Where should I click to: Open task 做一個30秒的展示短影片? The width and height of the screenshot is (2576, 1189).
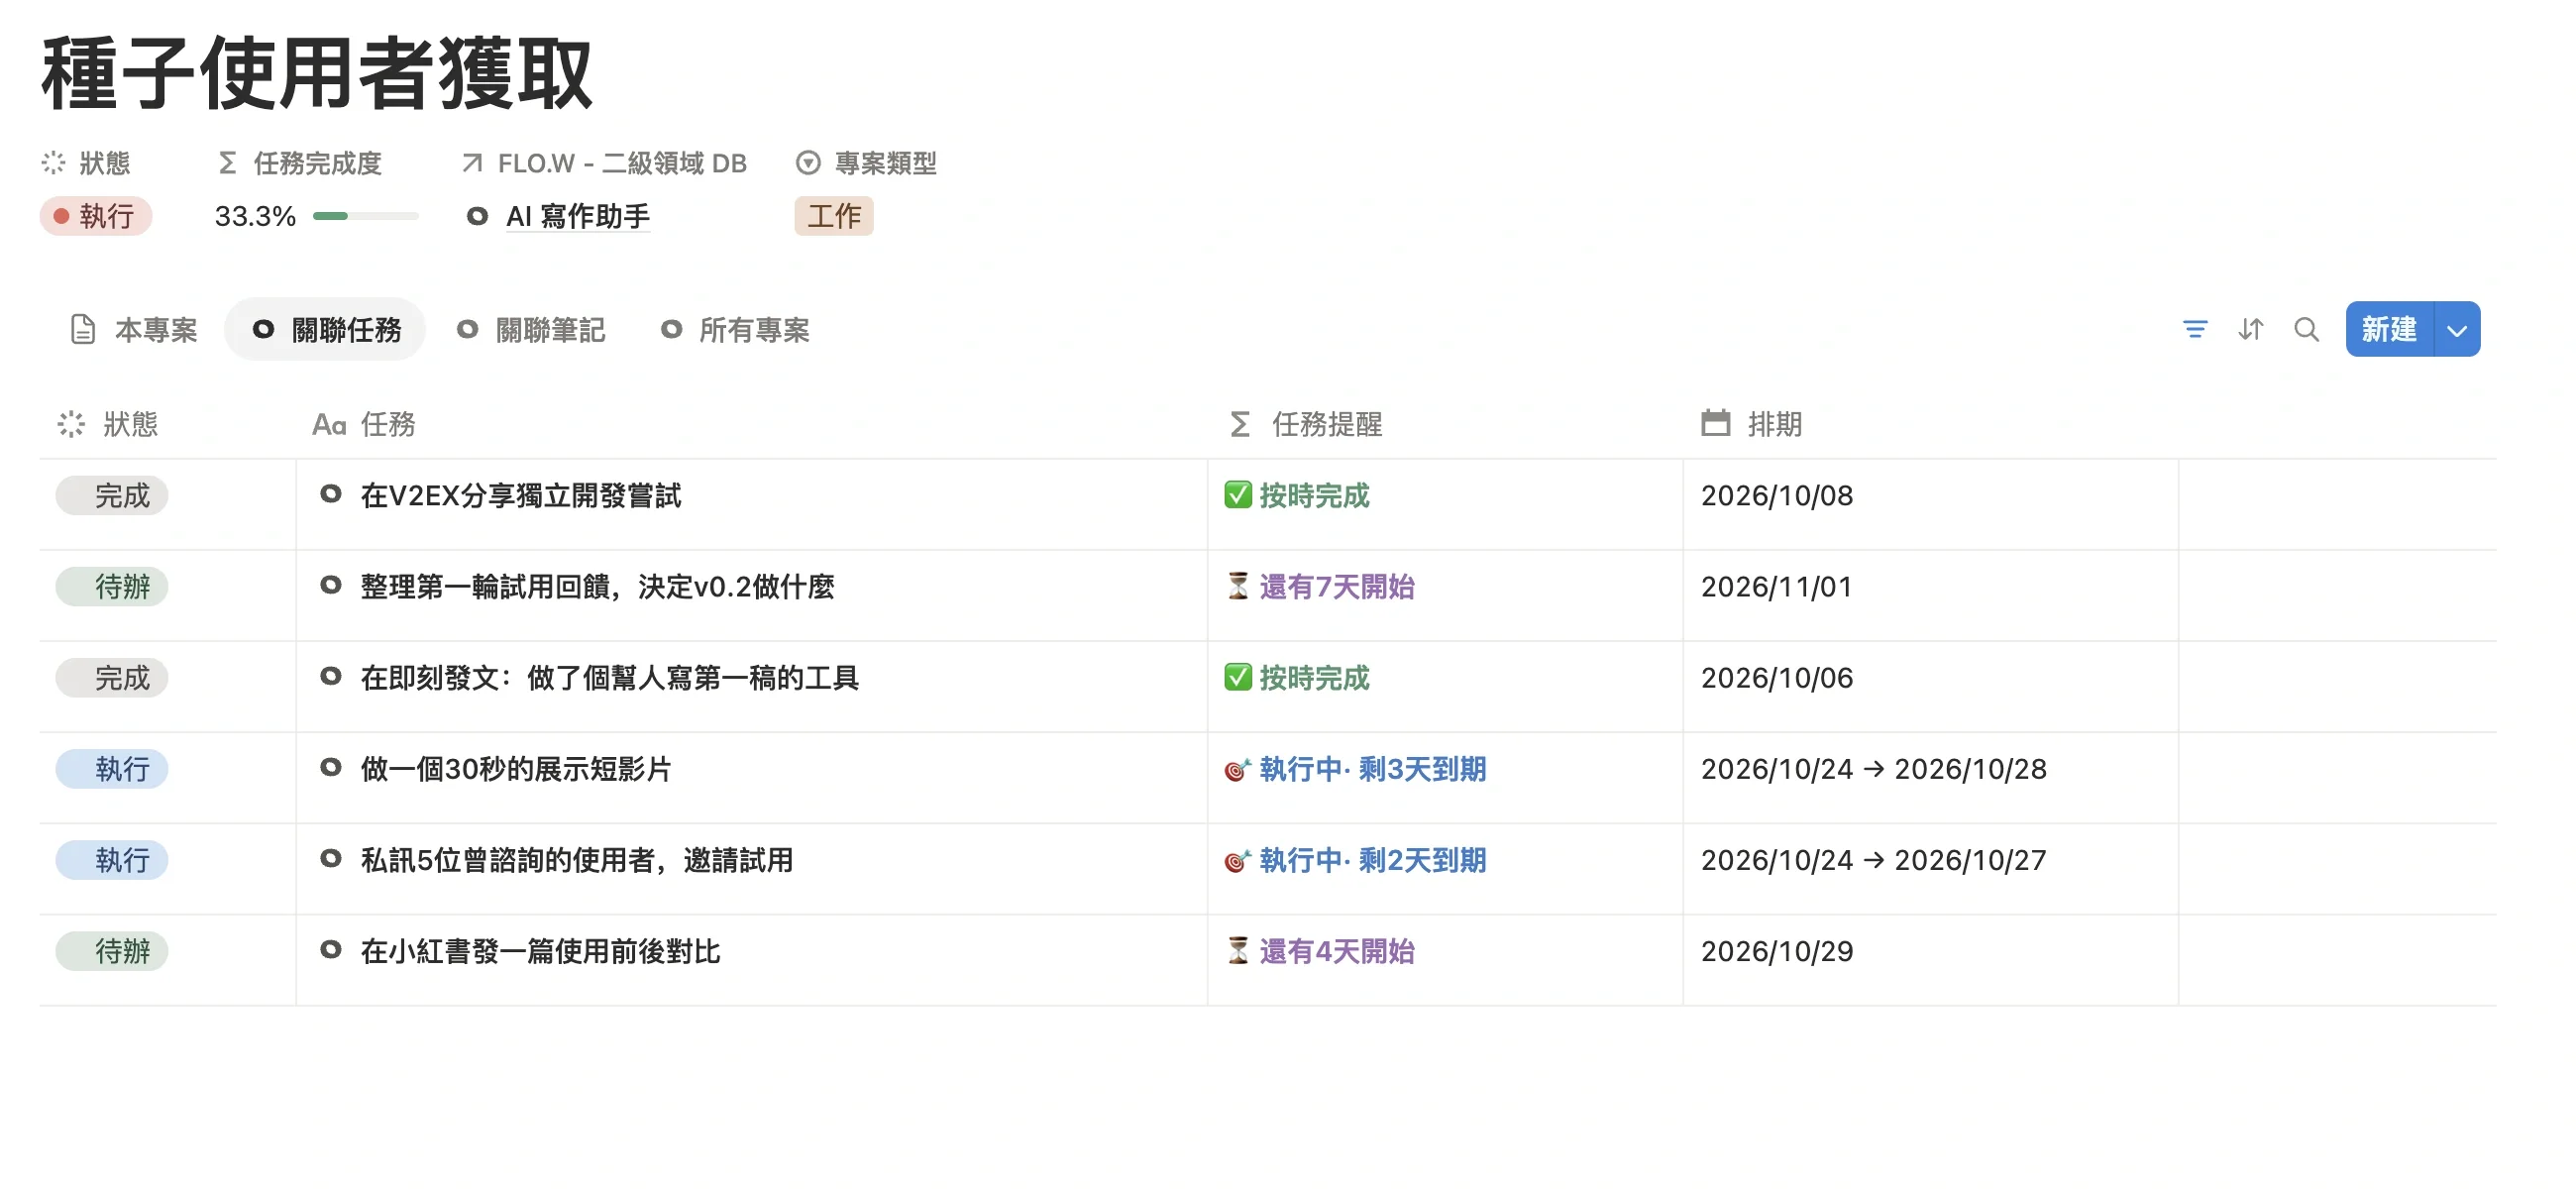(x=516, y=769)
